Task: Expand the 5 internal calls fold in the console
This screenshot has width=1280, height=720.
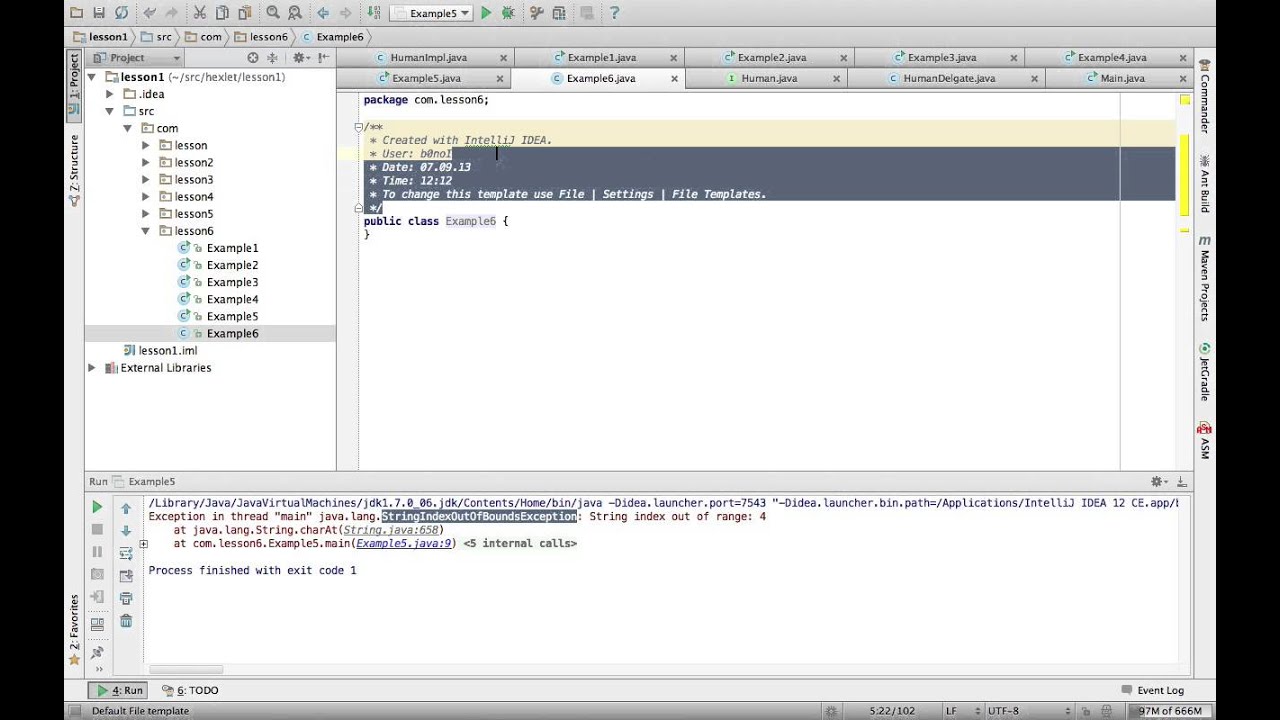Action: tap(144, 544)
